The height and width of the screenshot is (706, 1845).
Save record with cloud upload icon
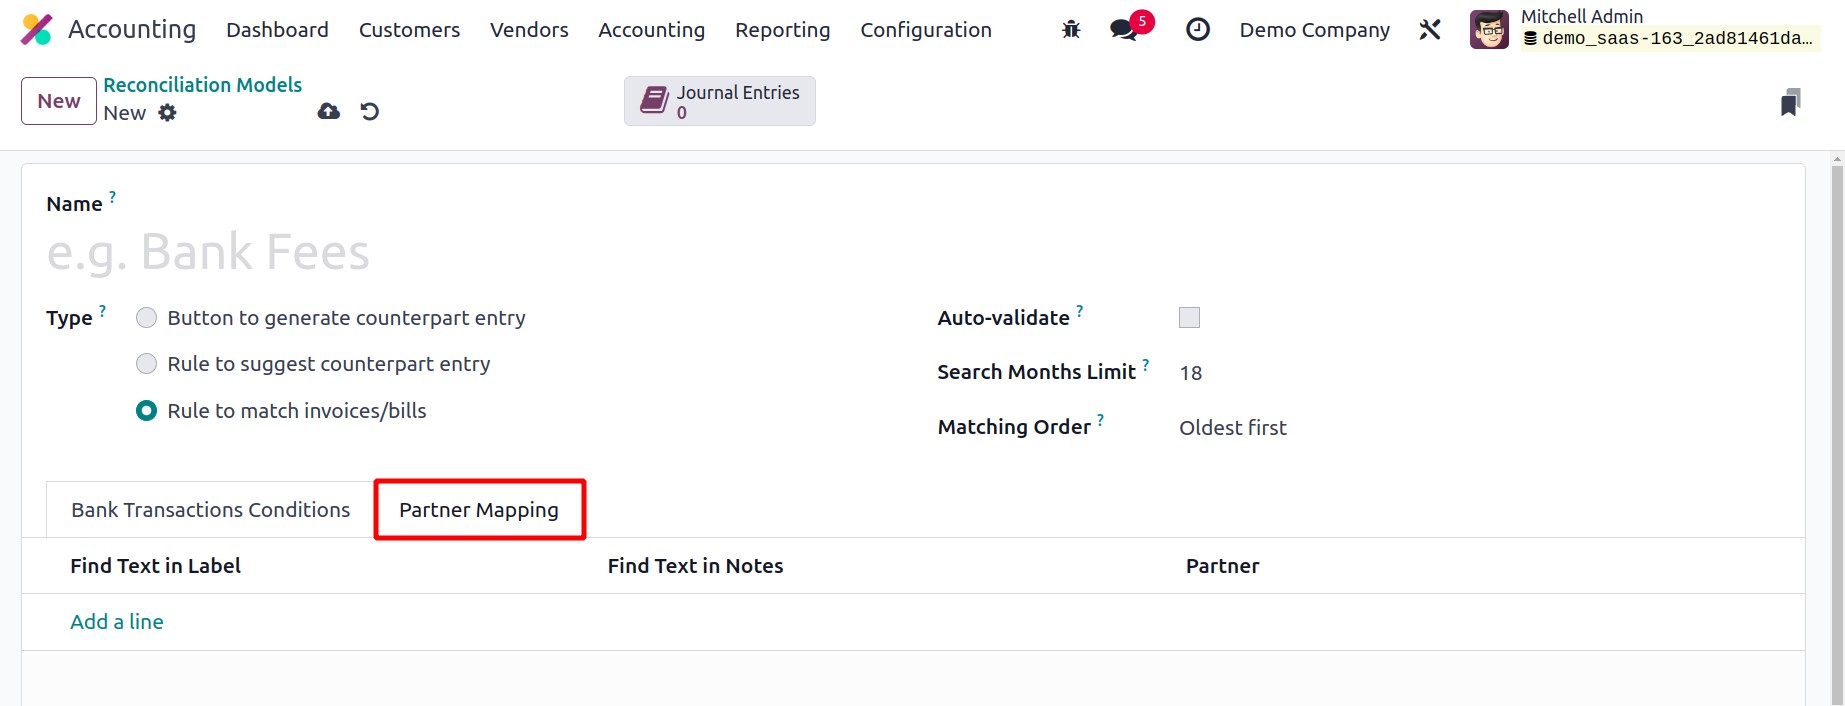(328, 111)
